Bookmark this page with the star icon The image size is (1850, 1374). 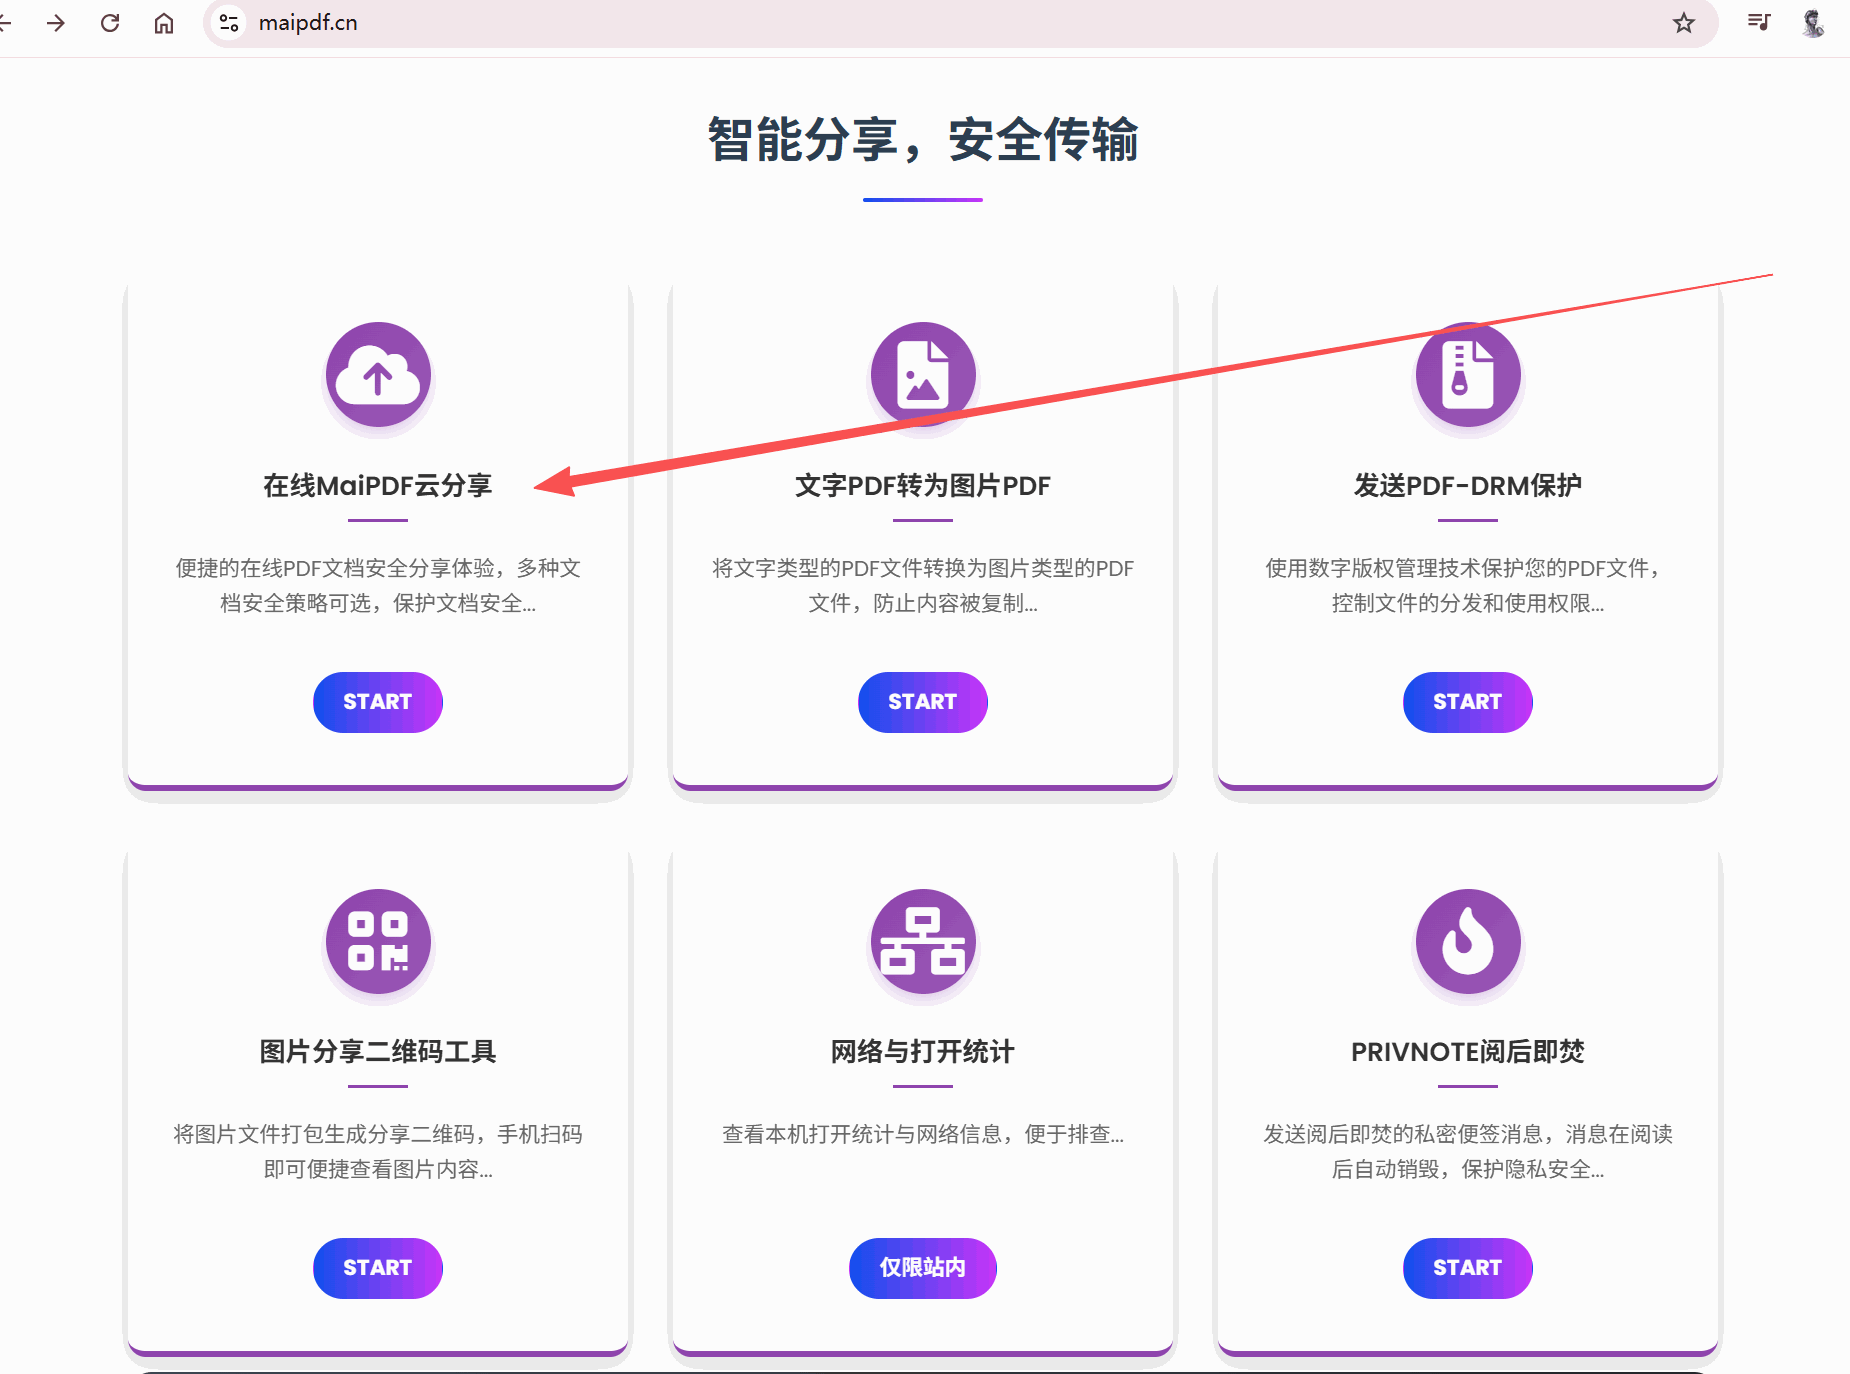point(1684,22)
